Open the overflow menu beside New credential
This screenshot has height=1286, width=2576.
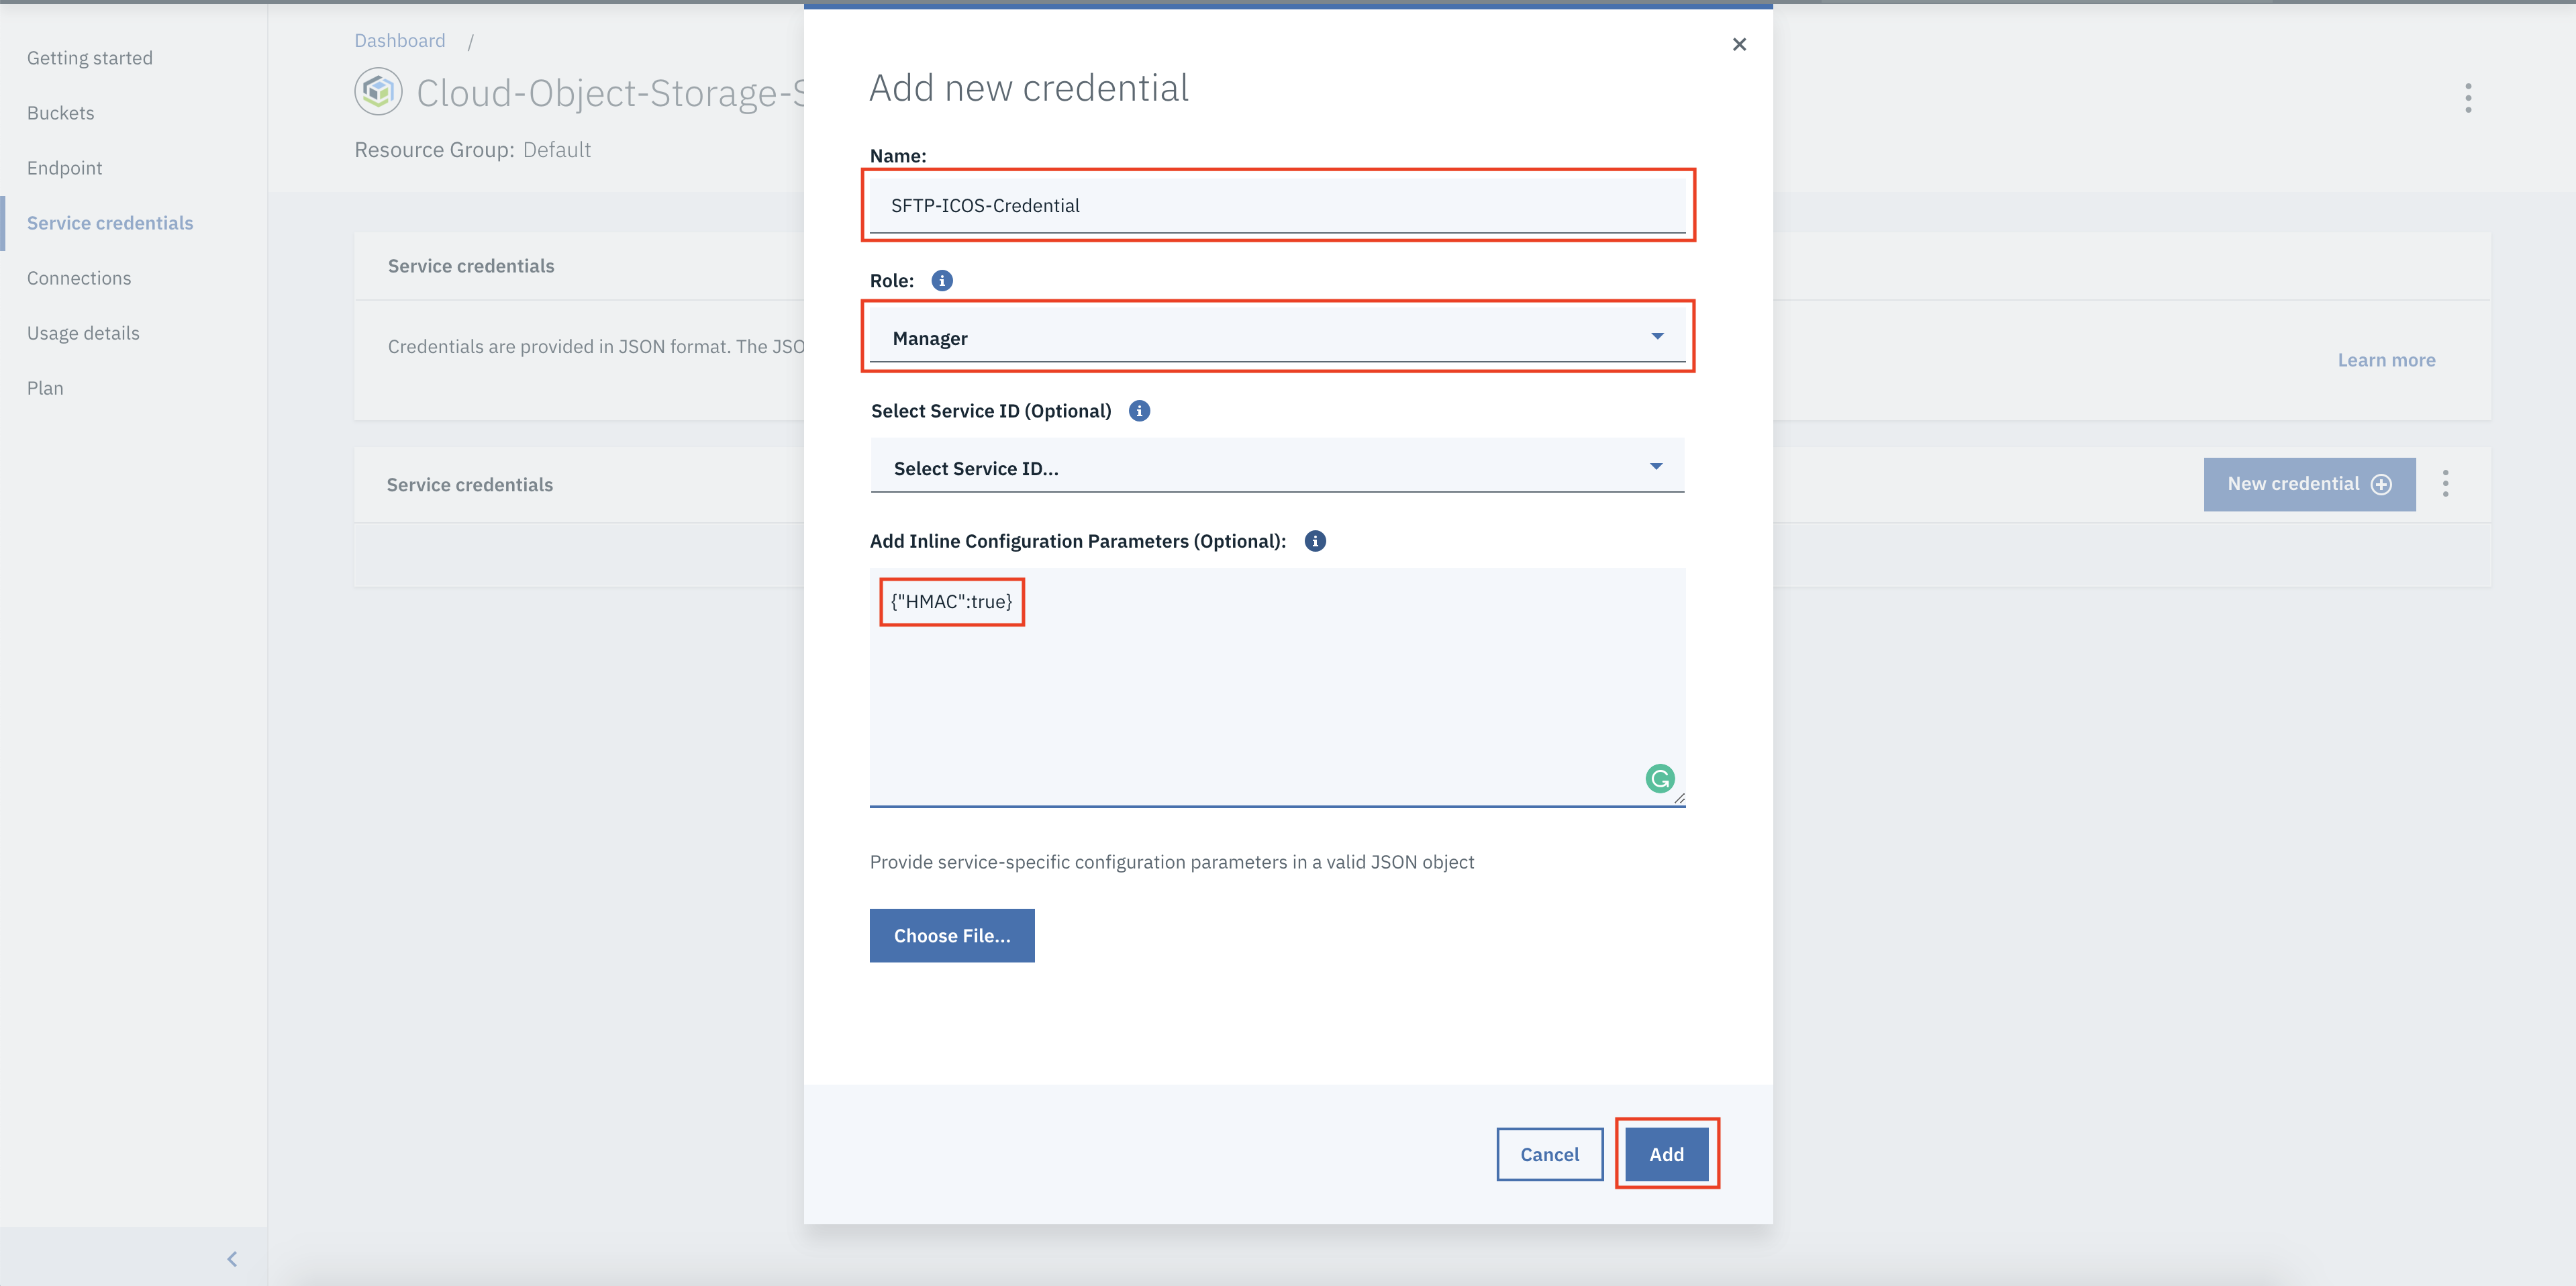2445,484
